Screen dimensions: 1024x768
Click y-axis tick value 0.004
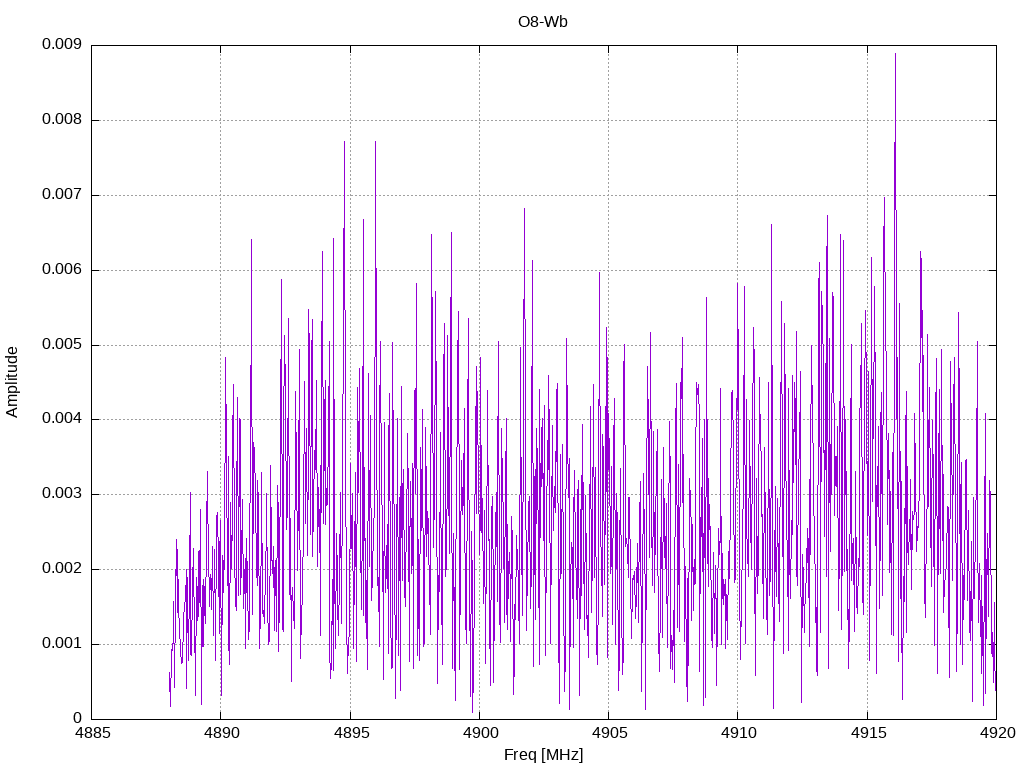coord(62,419)
